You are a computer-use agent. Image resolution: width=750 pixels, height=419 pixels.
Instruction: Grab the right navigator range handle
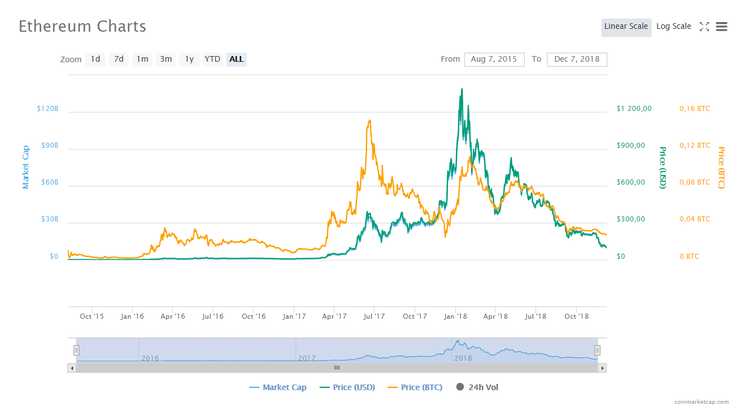click(598, 351)
